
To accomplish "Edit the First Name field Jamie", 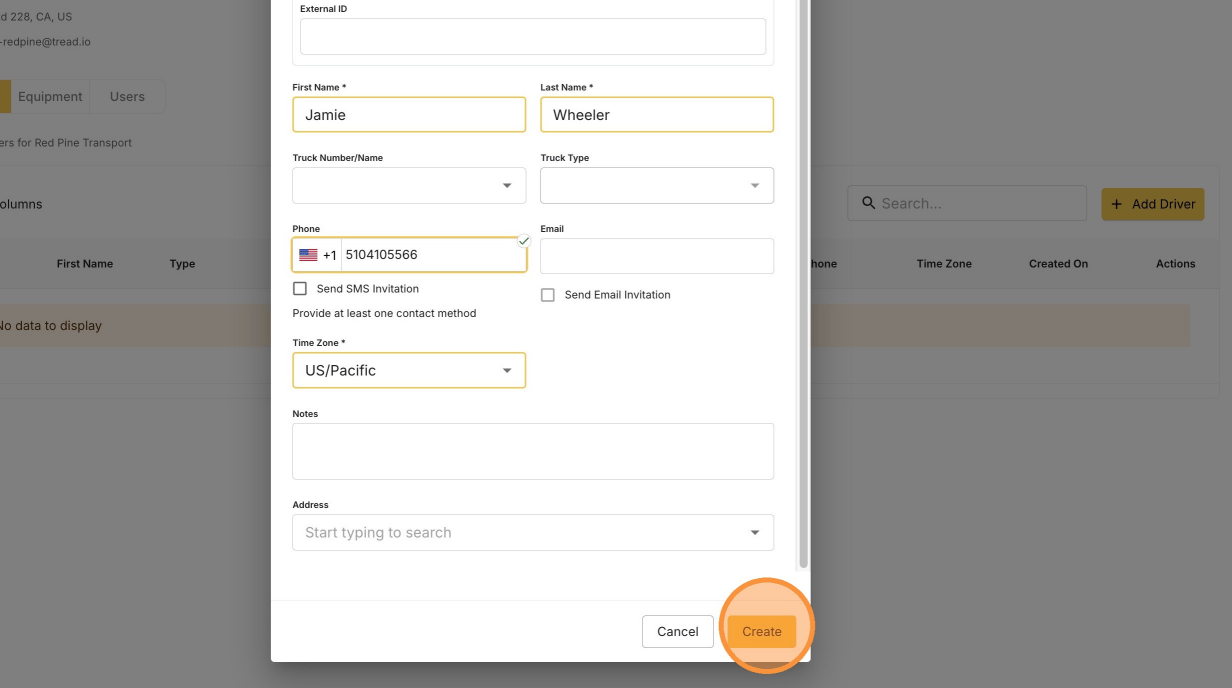I will click(409, 115).
